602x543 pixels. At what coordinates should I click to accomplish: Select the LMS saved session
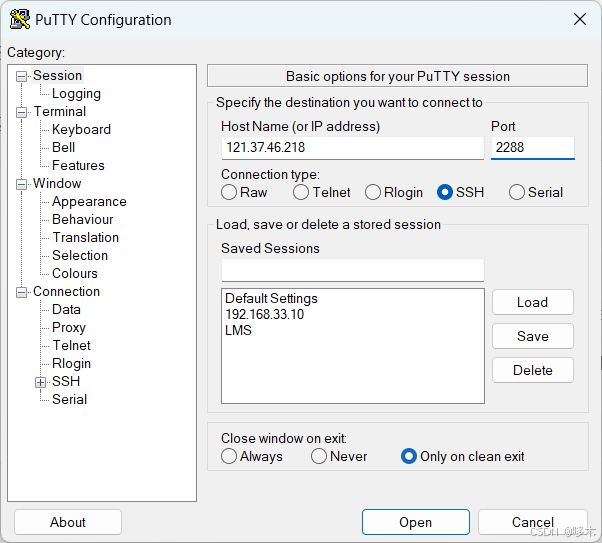tap(239, 330)
